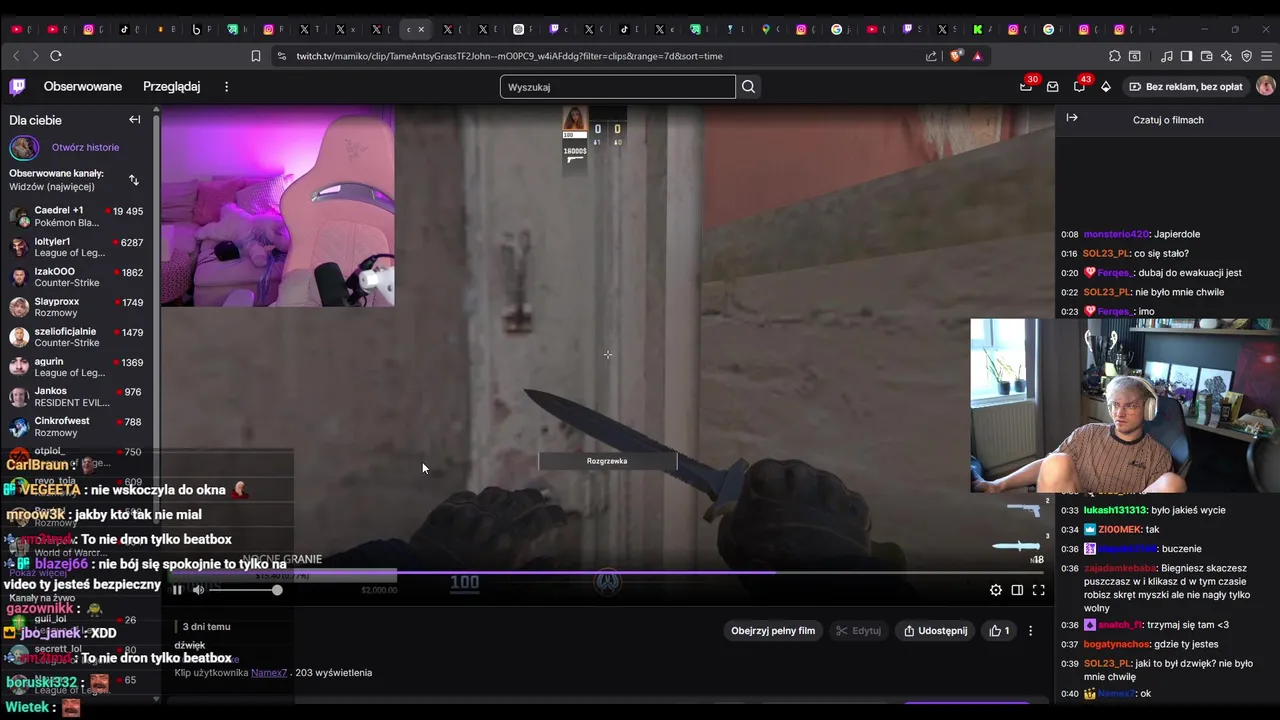Open the inbox envelope icon
1280x720 pixels.
pyautogui.click(x=1052, y=87)
